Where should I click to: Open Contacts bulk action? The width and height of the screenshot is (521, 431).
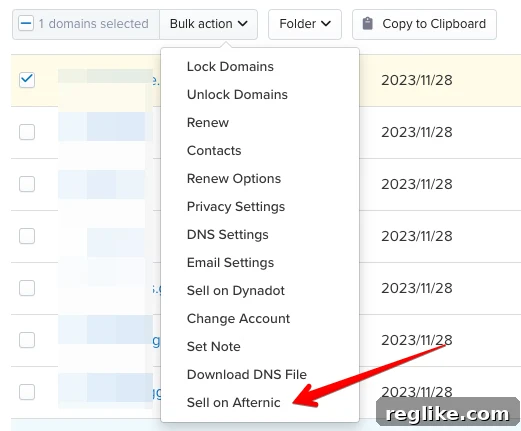[214, 151]
